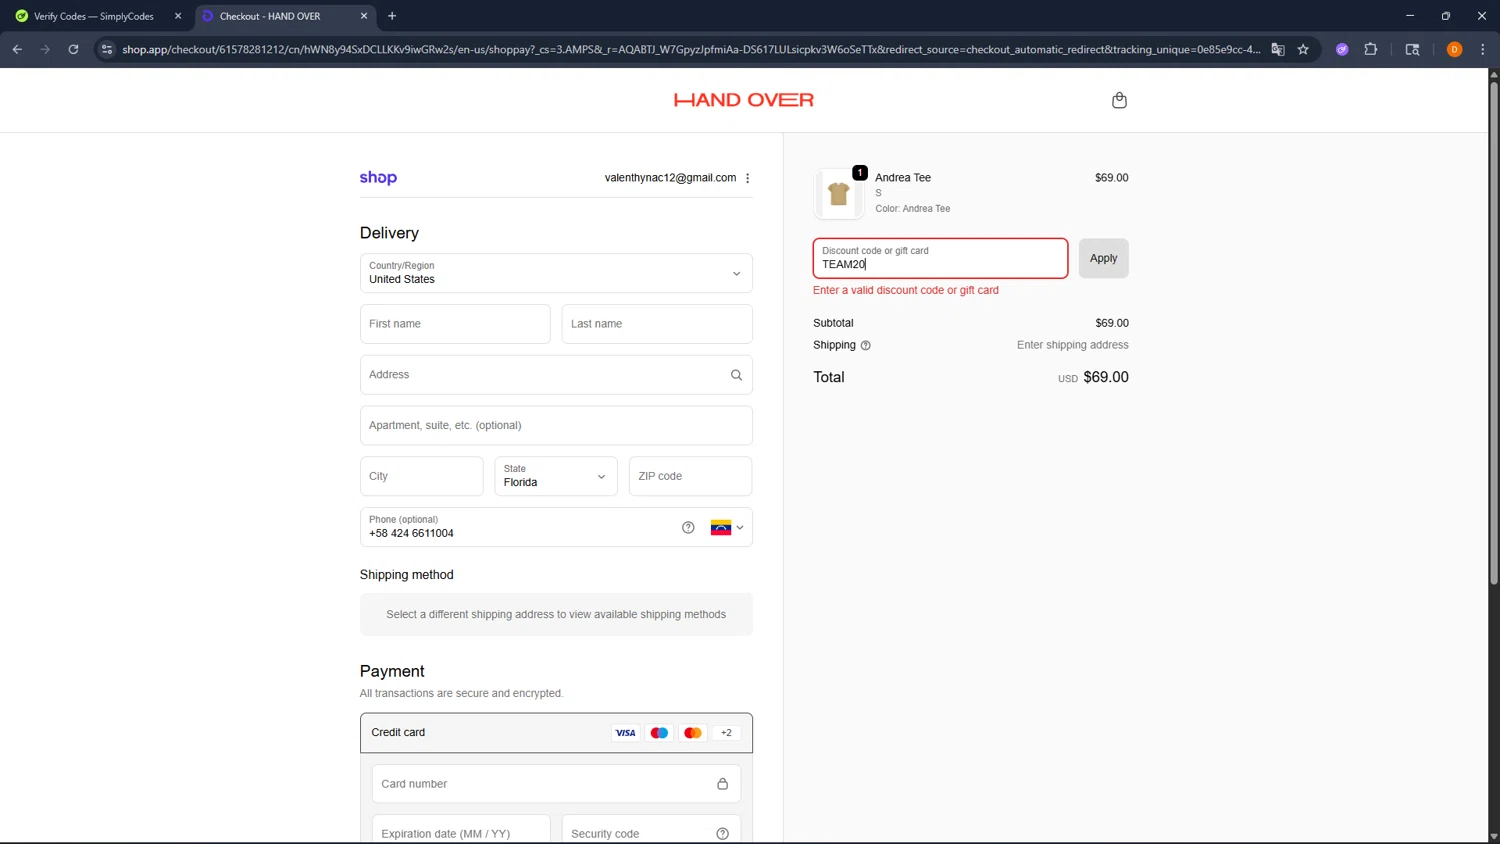The width and height of the screenshot is (1500, 844).
Task: Click the discount code input field
Action: (x=940, y=258)
